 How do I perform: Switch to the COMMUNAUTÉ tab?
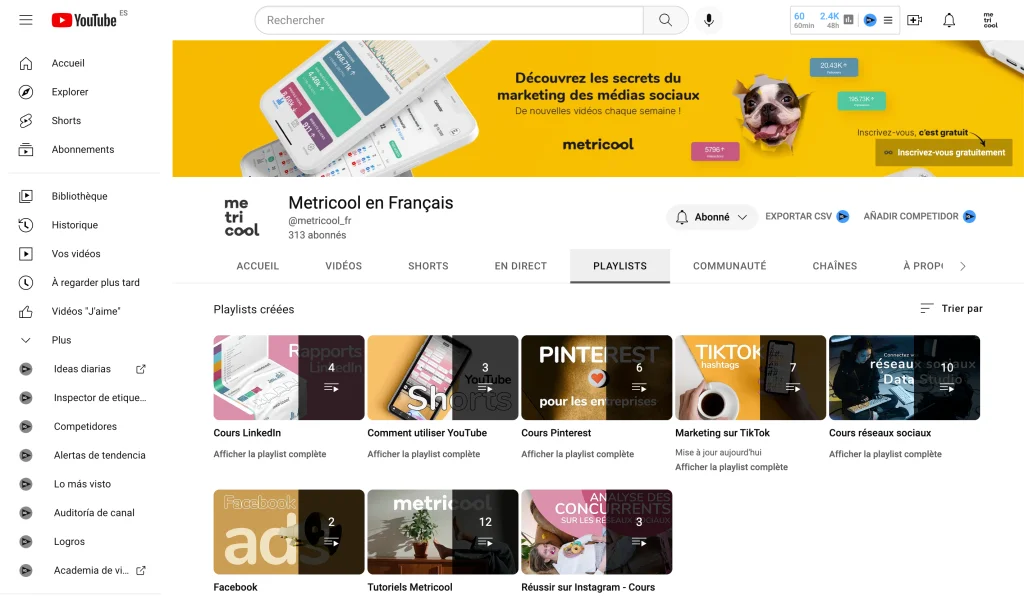click(729, 266)
